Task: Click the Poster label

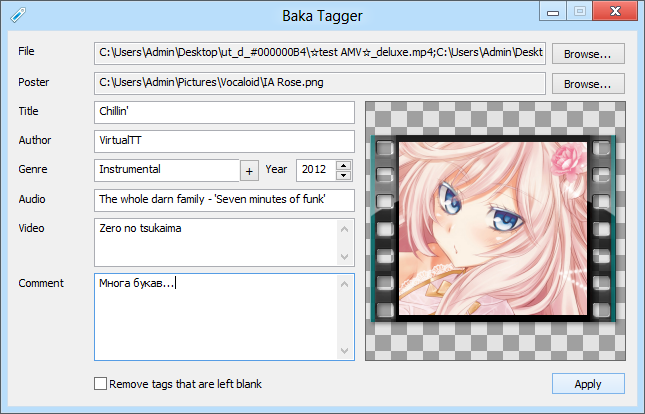Action: click(33, 82)
